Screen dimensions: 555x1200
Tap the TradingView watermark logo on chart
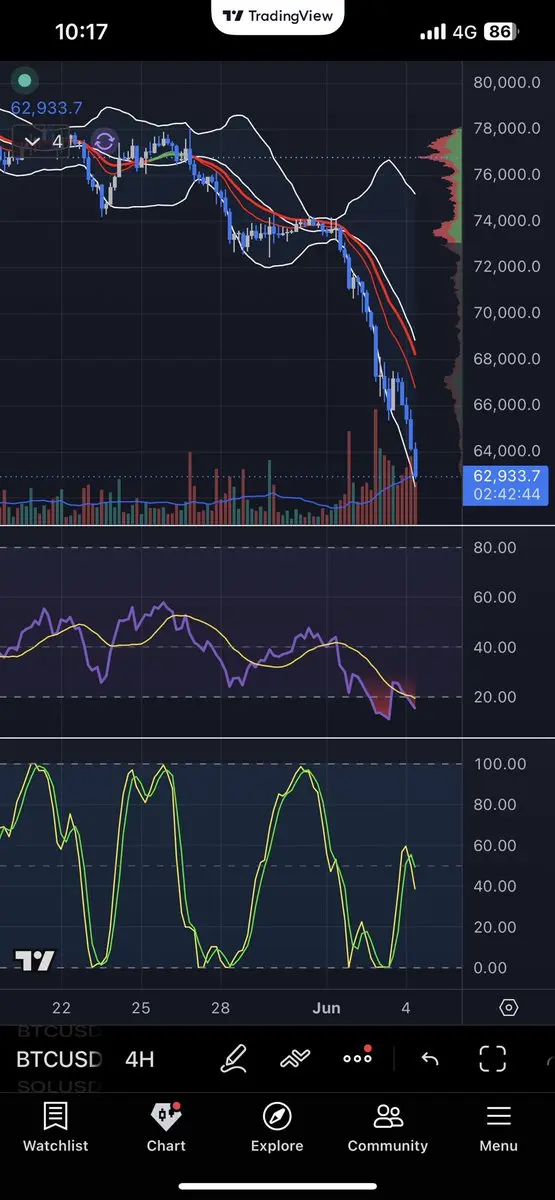tap(35, 961)
